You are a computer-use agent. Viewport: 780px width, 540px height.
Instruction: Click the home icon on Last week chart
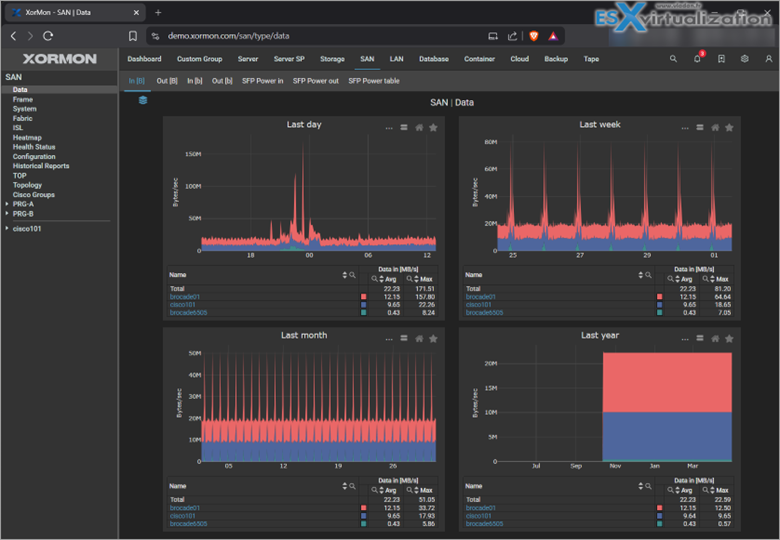pos(715,128)
